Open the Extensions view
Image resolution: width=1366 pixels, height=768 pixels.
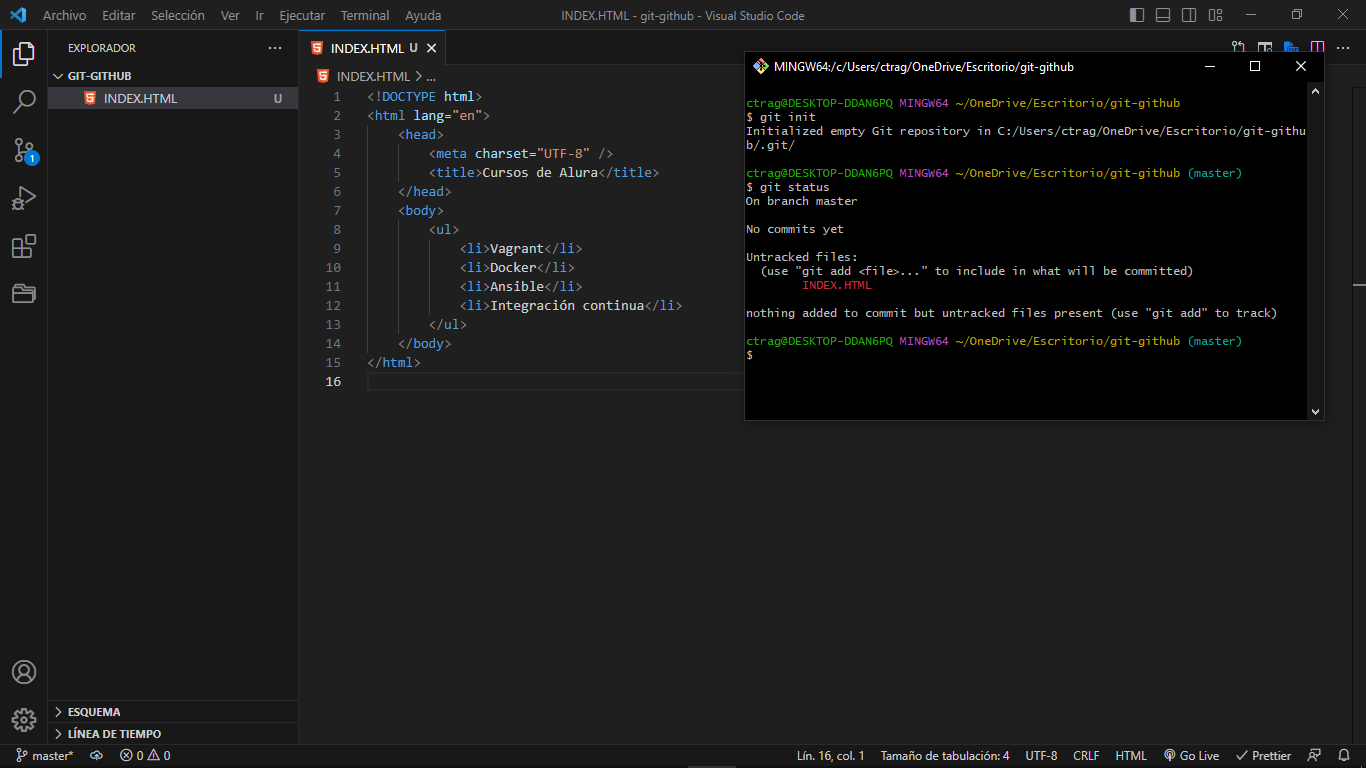click(24, 246)
